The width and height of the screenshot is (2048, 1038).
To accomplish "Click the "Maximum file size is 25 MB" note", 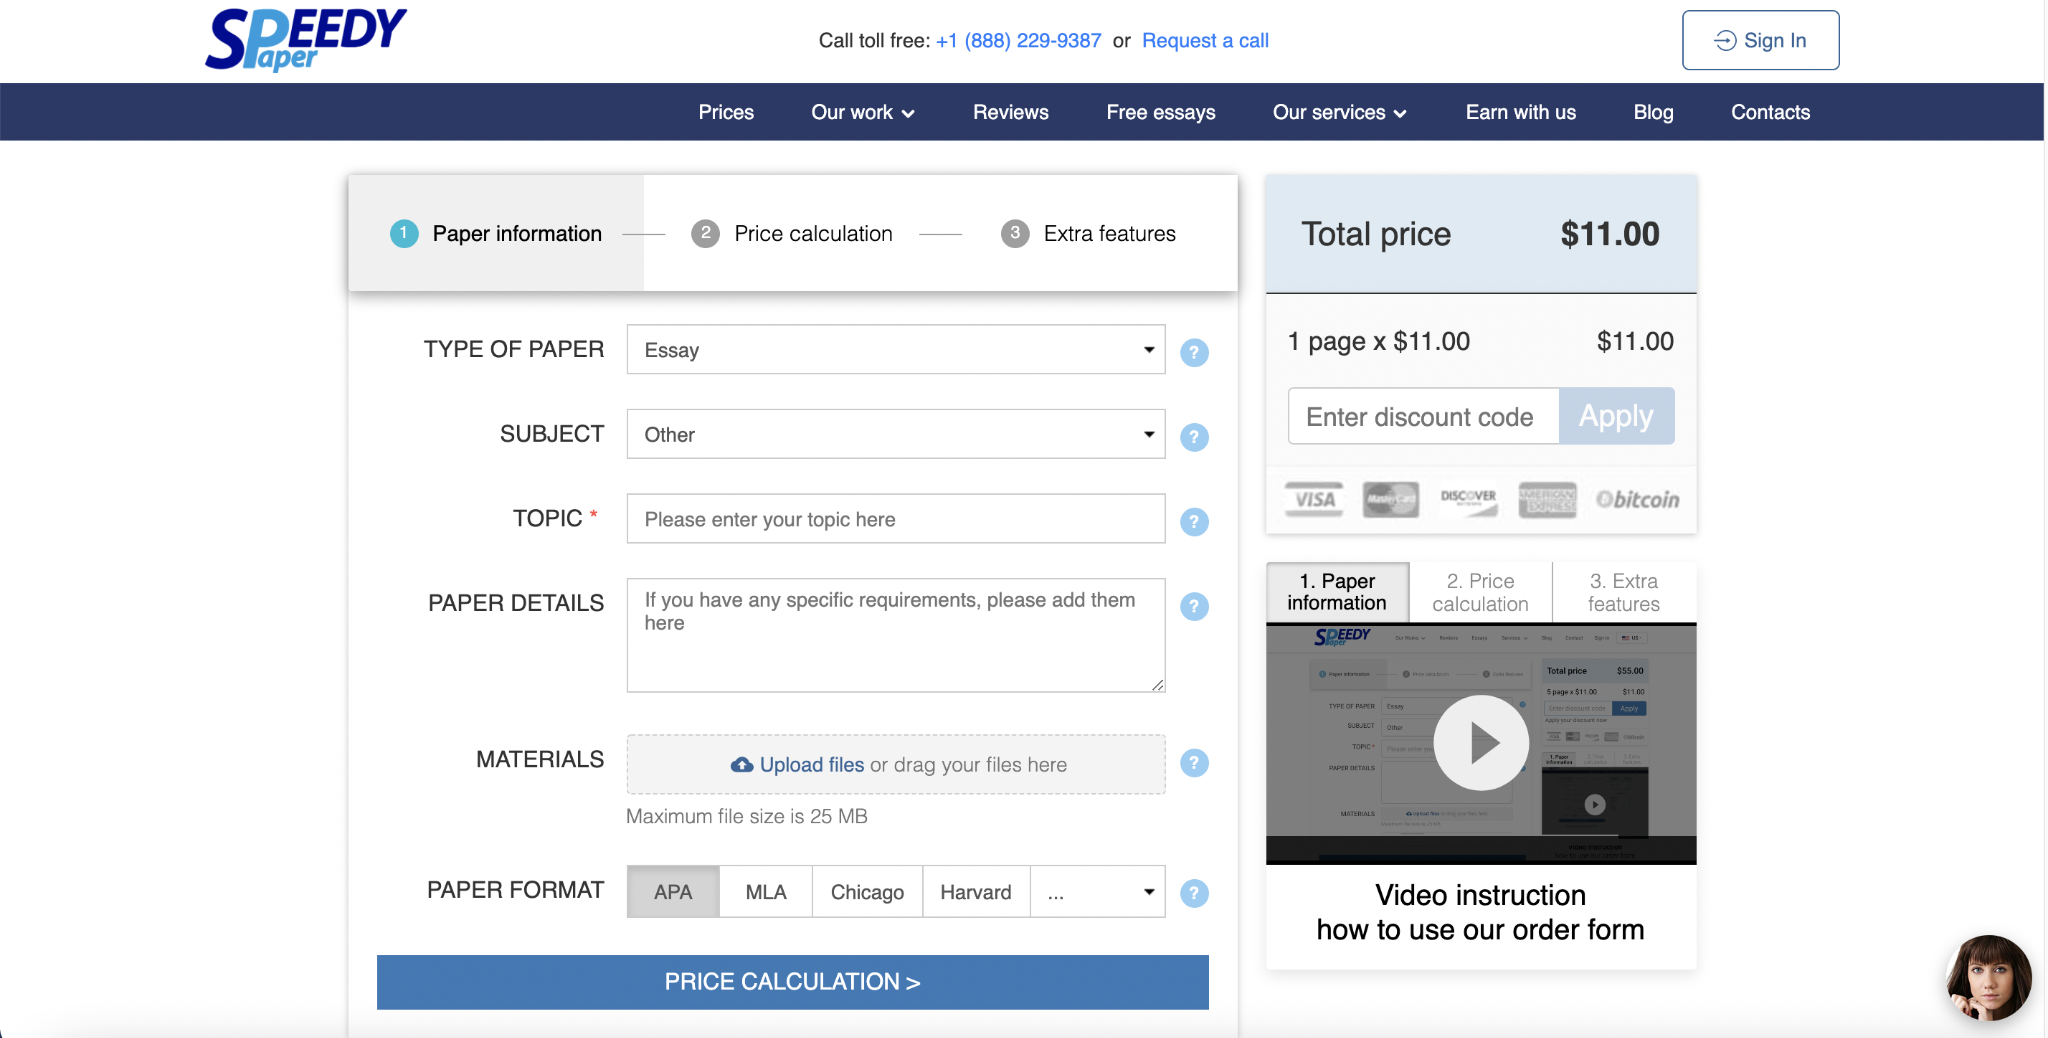I will click(x=746, y=816).
